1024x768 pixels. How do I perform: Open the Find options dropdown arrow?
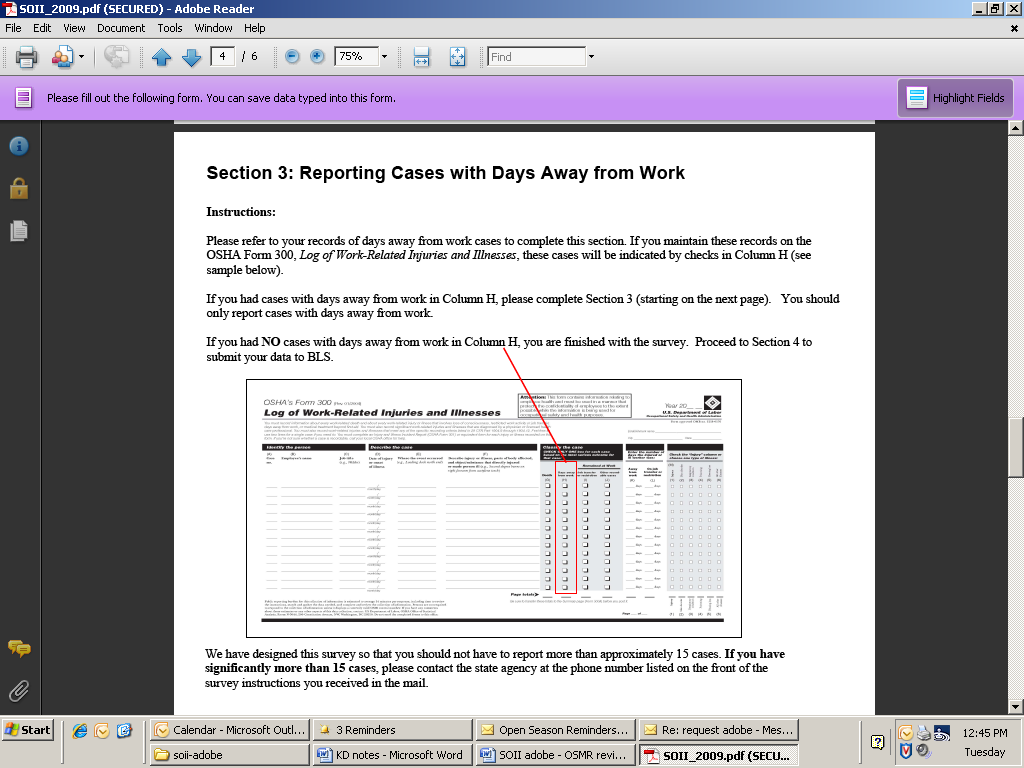click(x=591, y=57)
